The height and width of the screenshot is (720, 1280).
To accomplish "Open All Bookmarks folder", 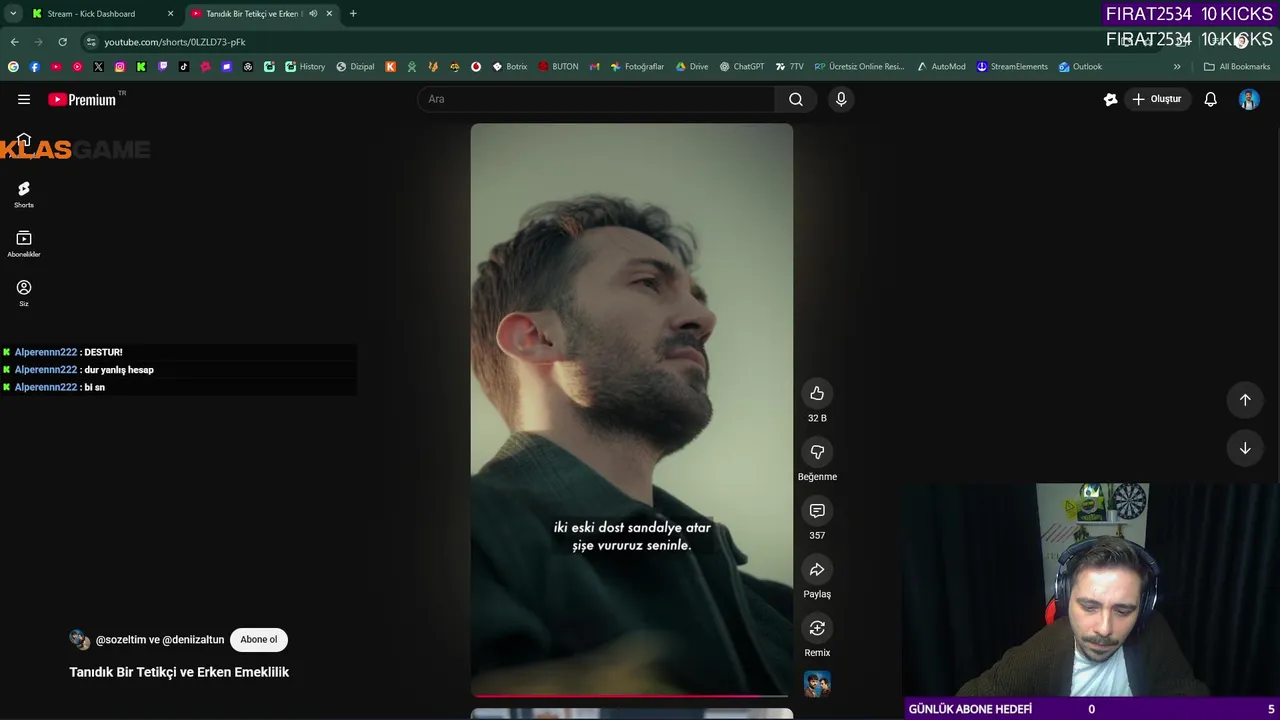I will (x=1237, y=67).
